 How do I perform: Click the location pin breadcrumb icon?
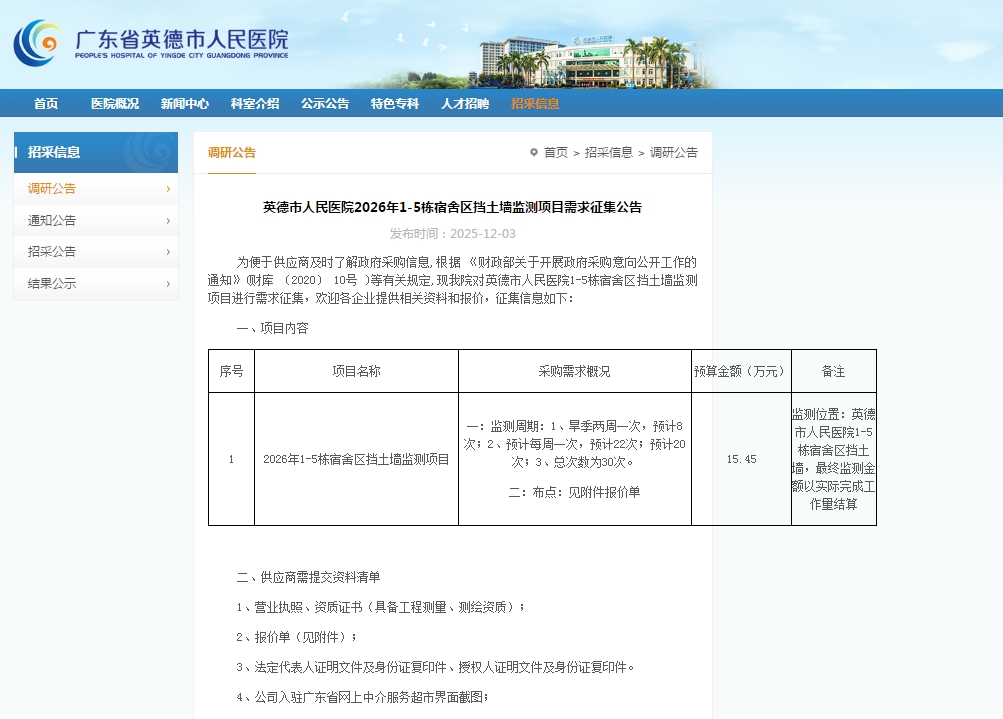pos(533,153)
